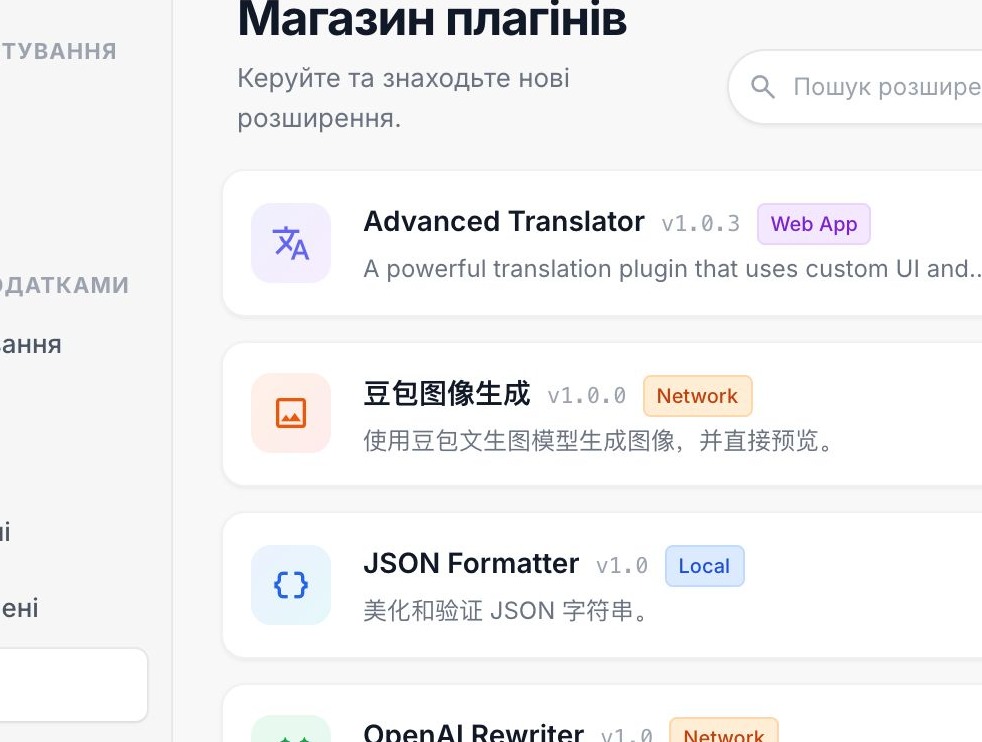Focus the Пошук розширень search field
This screenshot has width=982, height=742.
pos(855,87)
